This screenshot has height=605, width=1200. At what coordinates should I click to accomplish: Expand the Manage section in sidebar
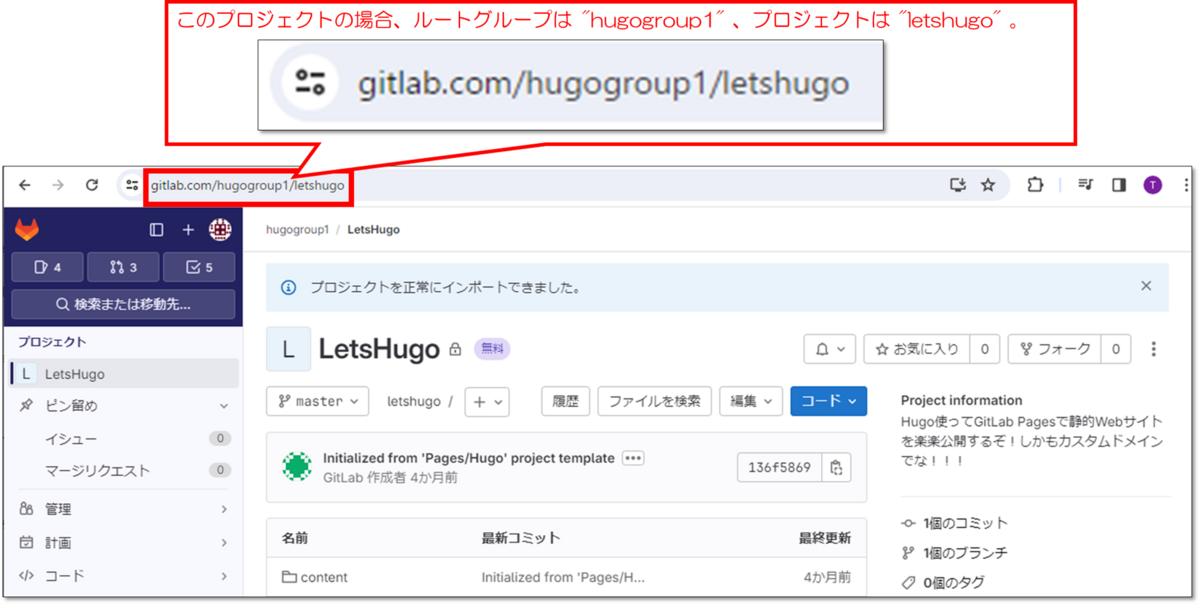(125, 509)
